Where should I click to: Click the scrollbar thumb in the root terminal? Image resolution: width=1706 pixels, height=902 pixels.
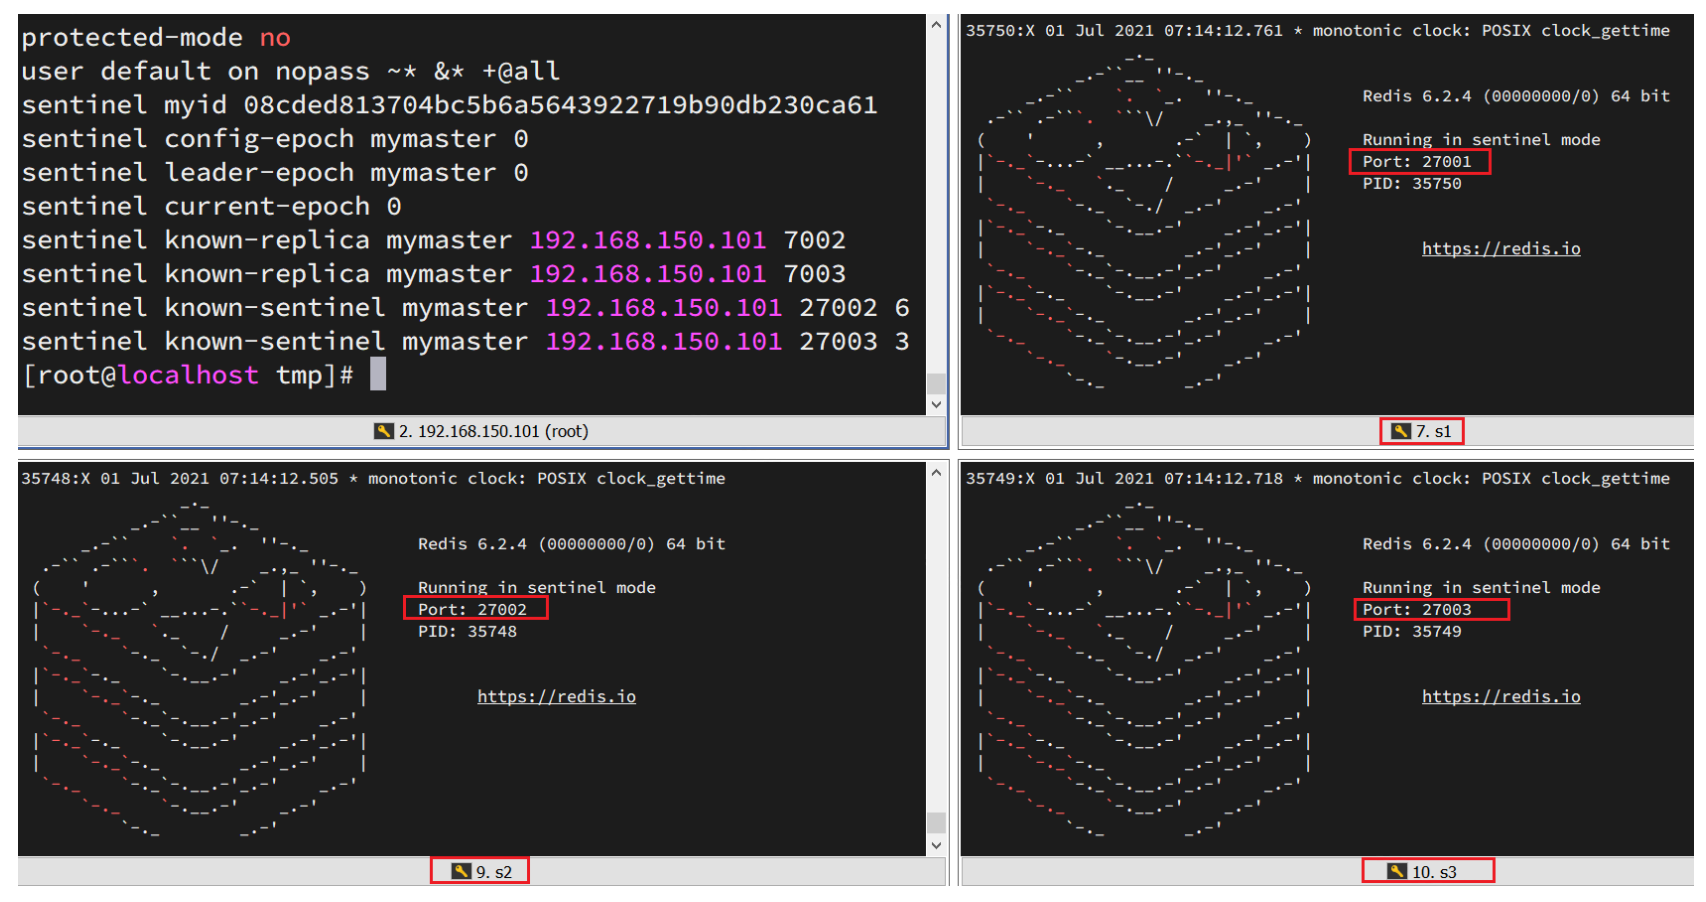[936, 384]
